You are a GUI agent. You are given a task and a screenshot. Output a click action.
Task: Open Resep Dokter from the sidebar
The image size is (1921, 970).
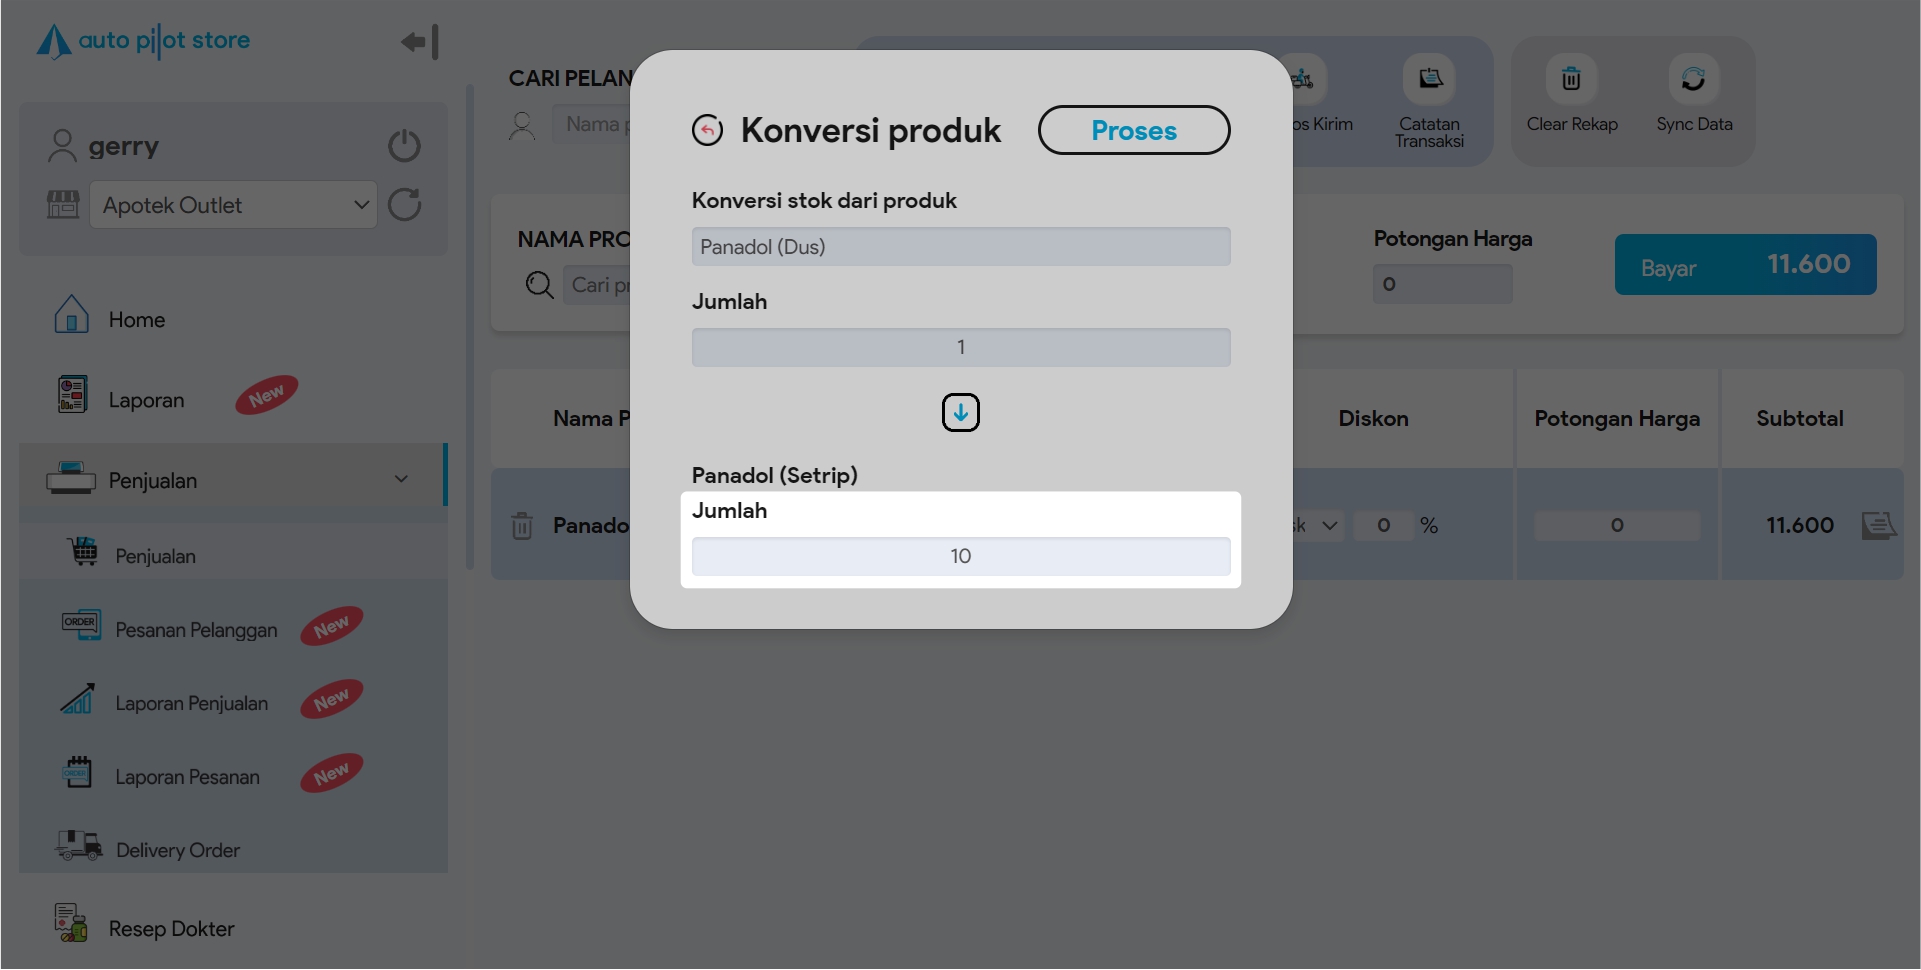tap(171, 929)
